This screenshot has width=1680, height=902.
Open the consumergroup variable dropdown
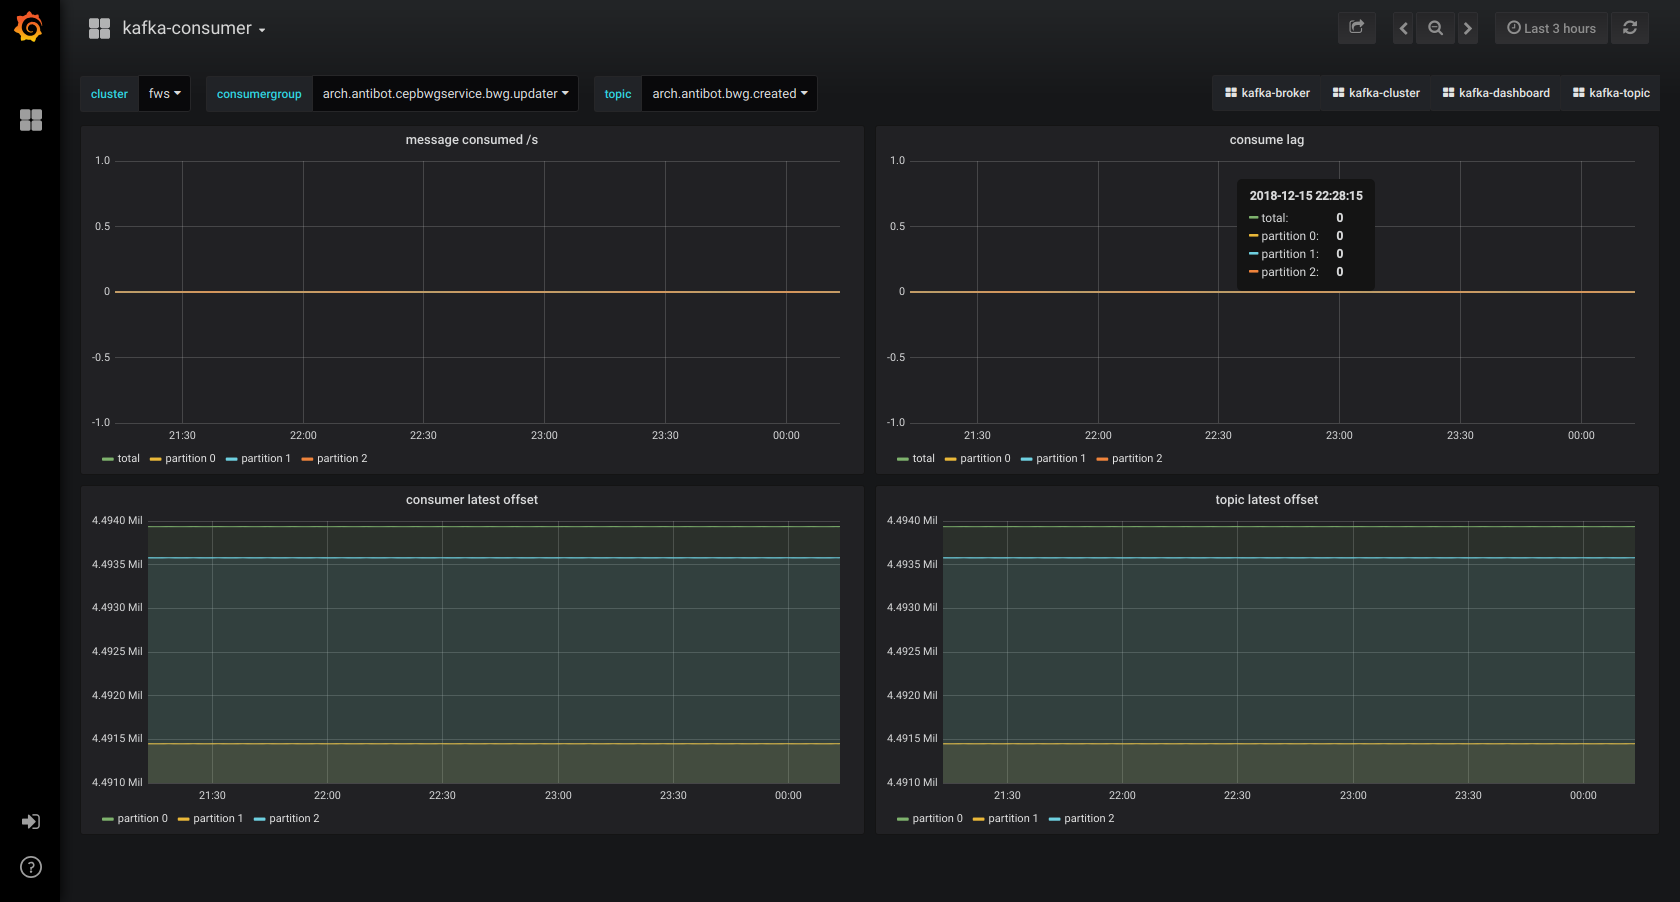coord(445,94)
